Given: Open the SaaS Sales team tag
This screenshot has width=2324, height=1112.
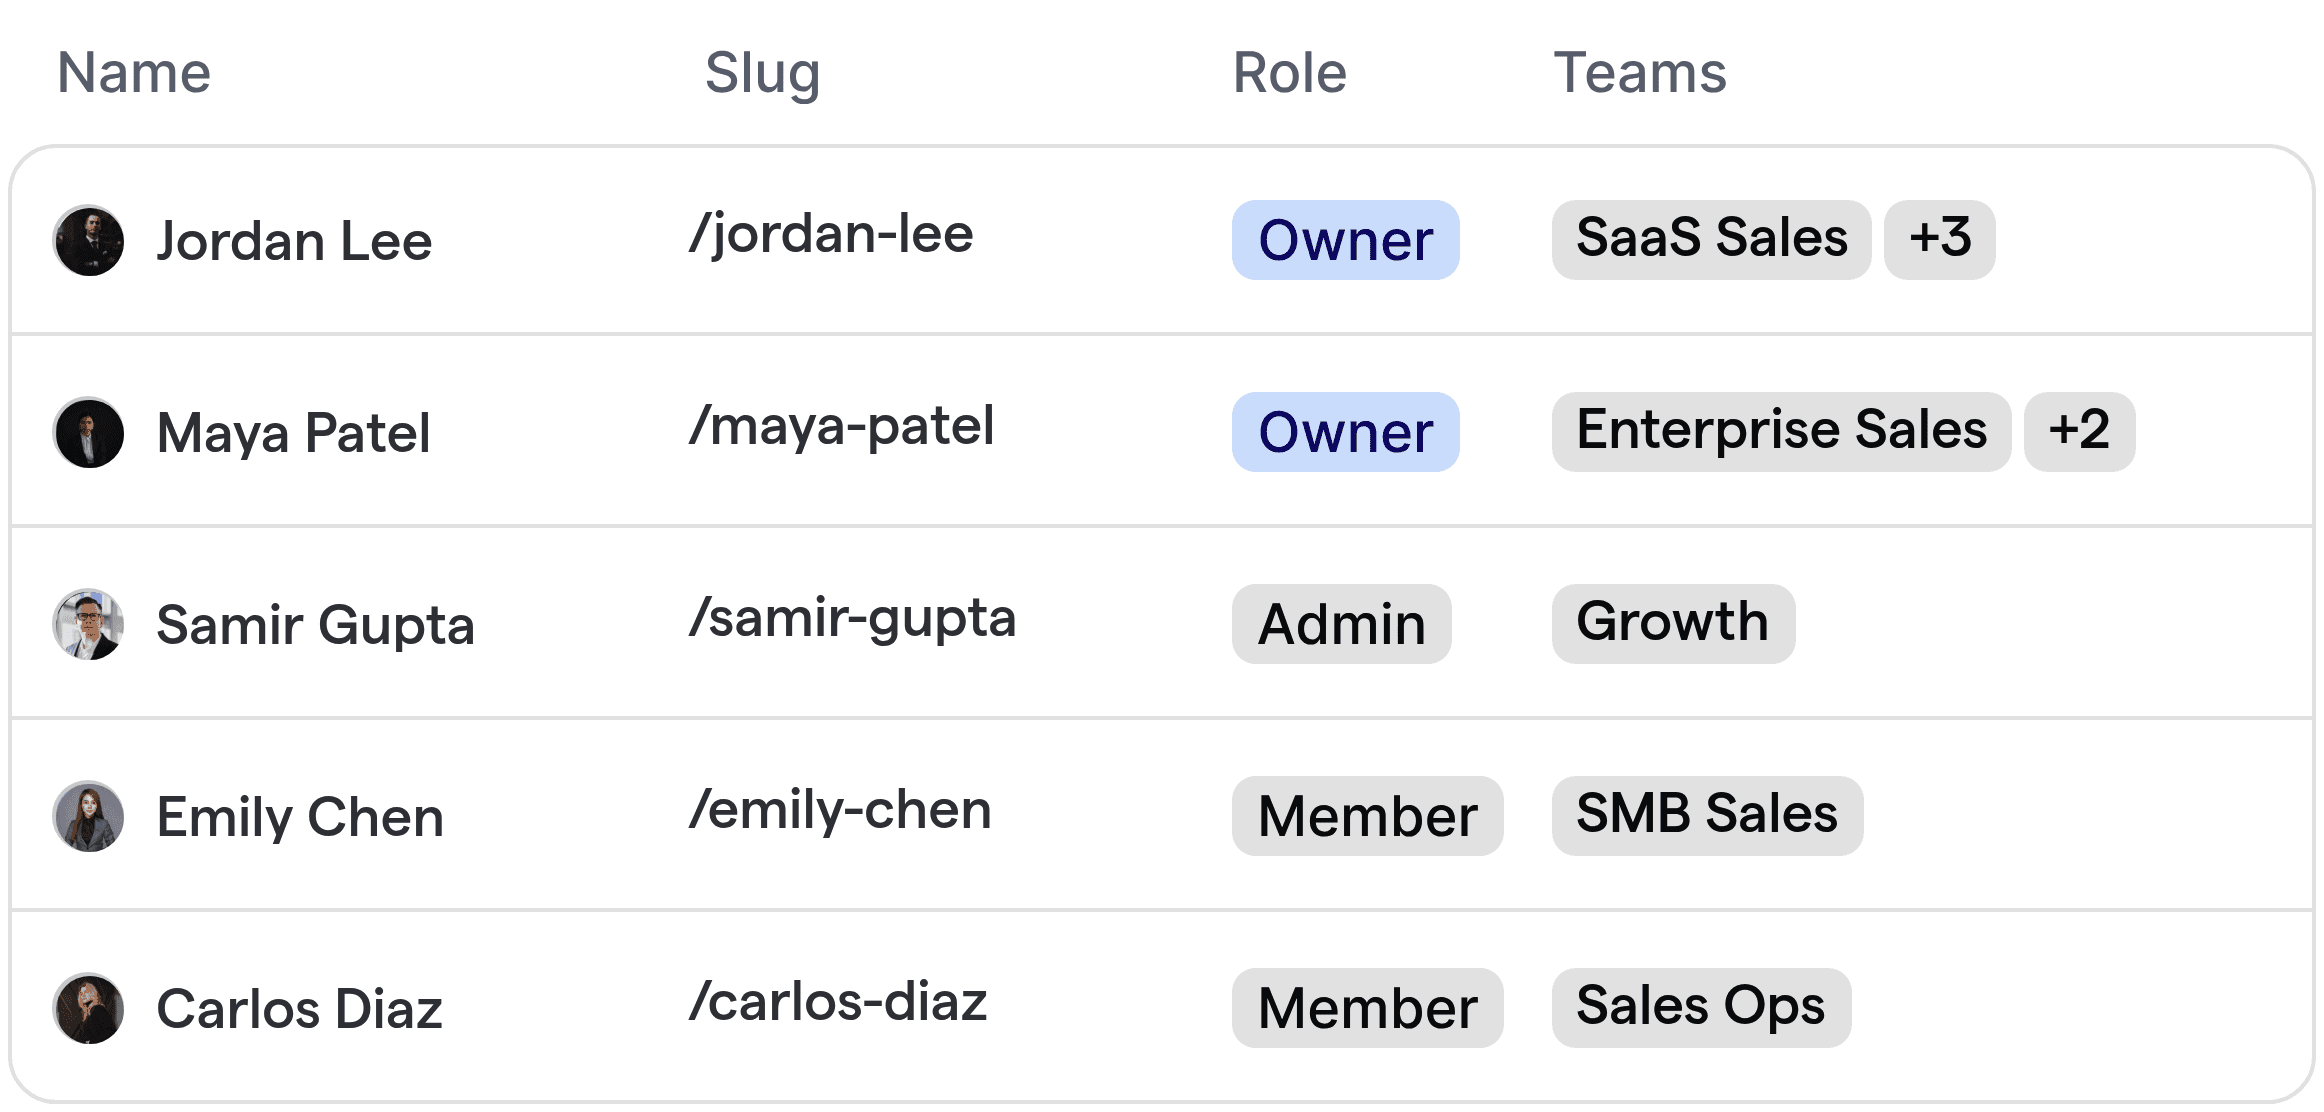Looking at the screenshot, I should click(x=1711, y=238).
